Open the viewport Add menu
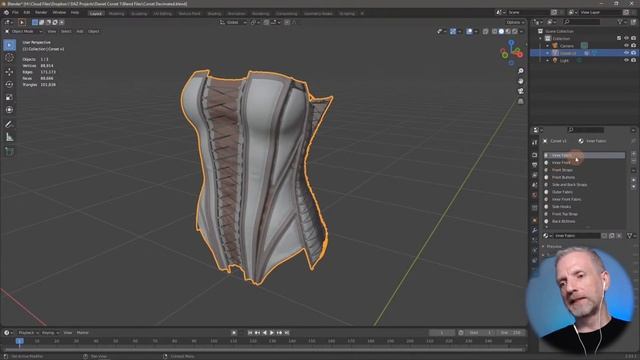 (80, 31)
